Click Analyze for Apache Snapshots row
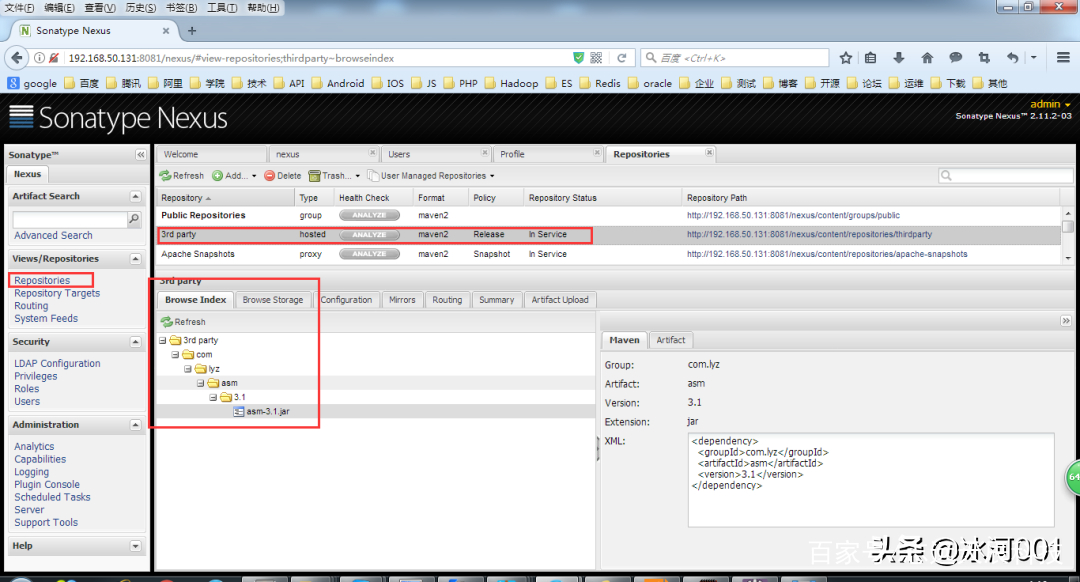The image size is (1080, 582). [x=369, y=254]
